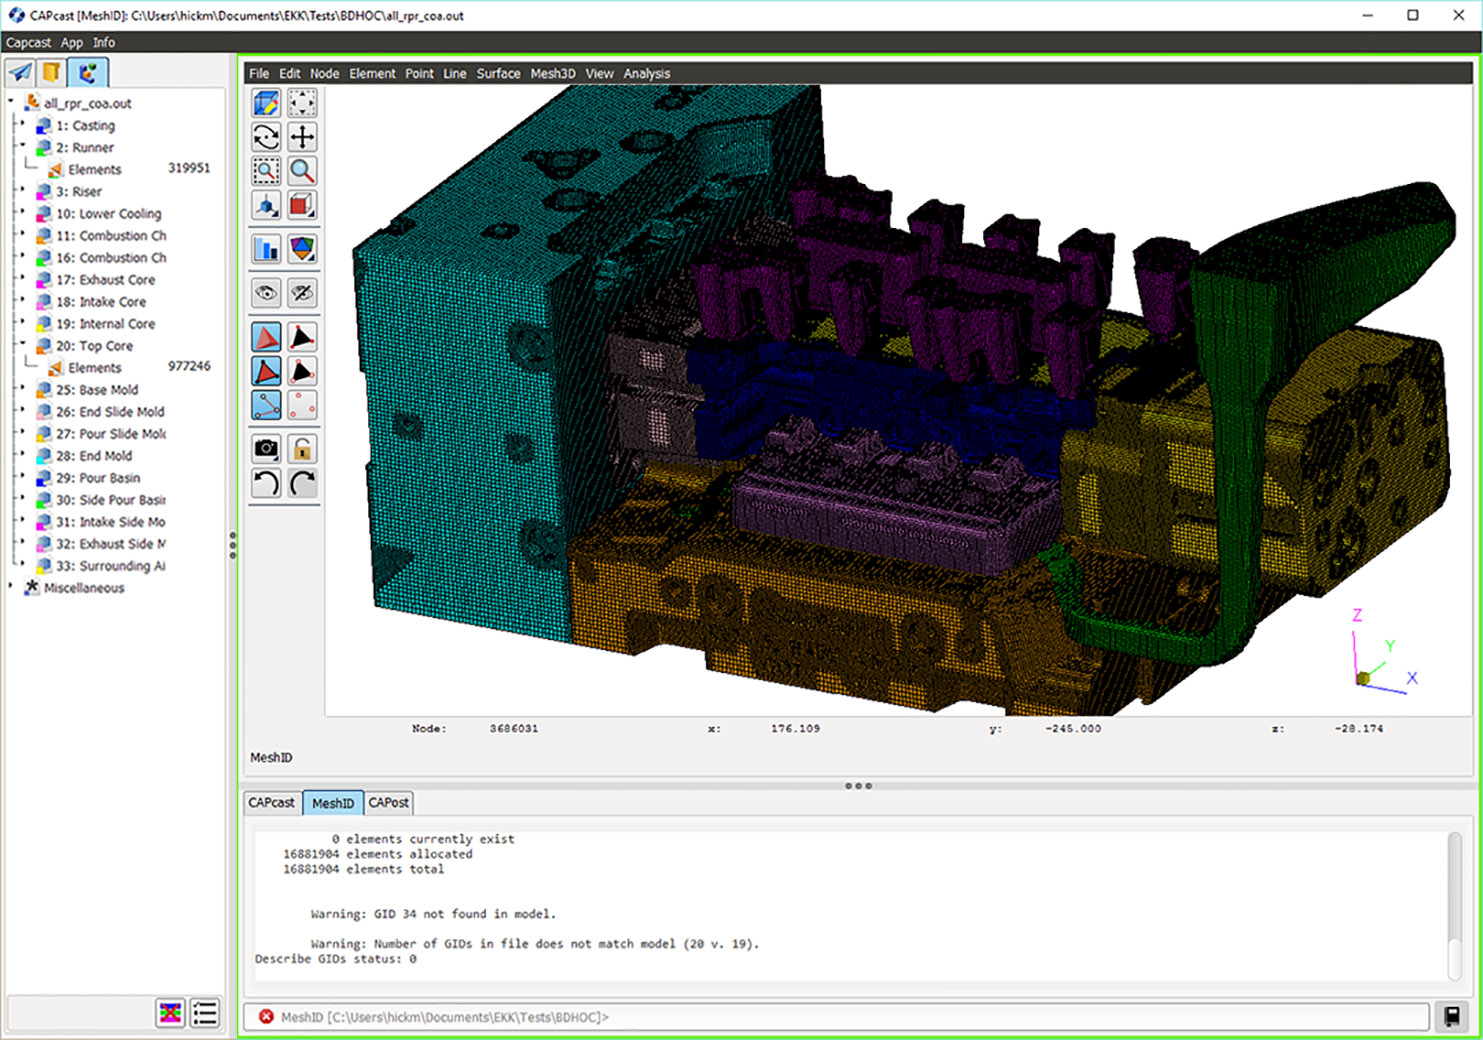Toggle red face with black edges display
Screen dimensions: 1483x1040
pyautogui.click(x=266, y=371)
